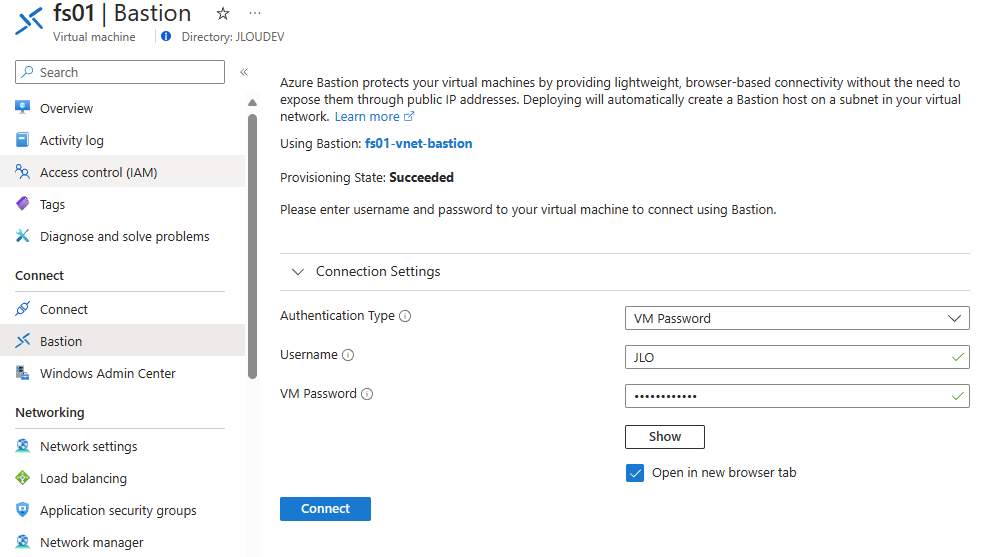Click the Networking section heading
988x557 pixels.
pos(50,413)
